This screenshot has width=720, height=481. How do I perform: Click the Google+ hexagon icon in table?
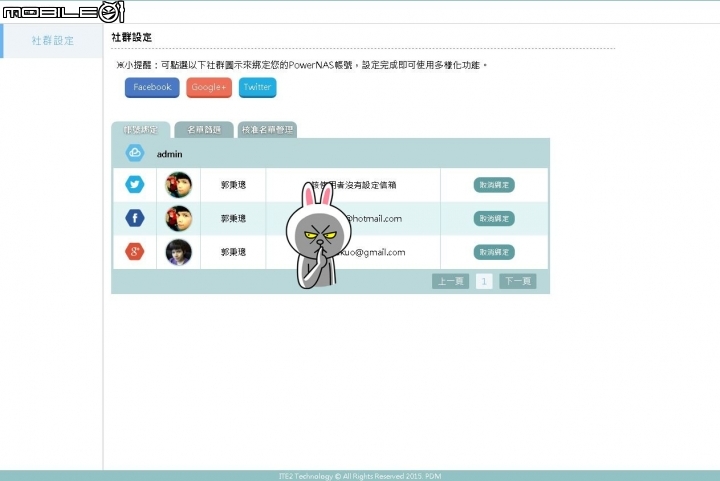coord(135,252)
